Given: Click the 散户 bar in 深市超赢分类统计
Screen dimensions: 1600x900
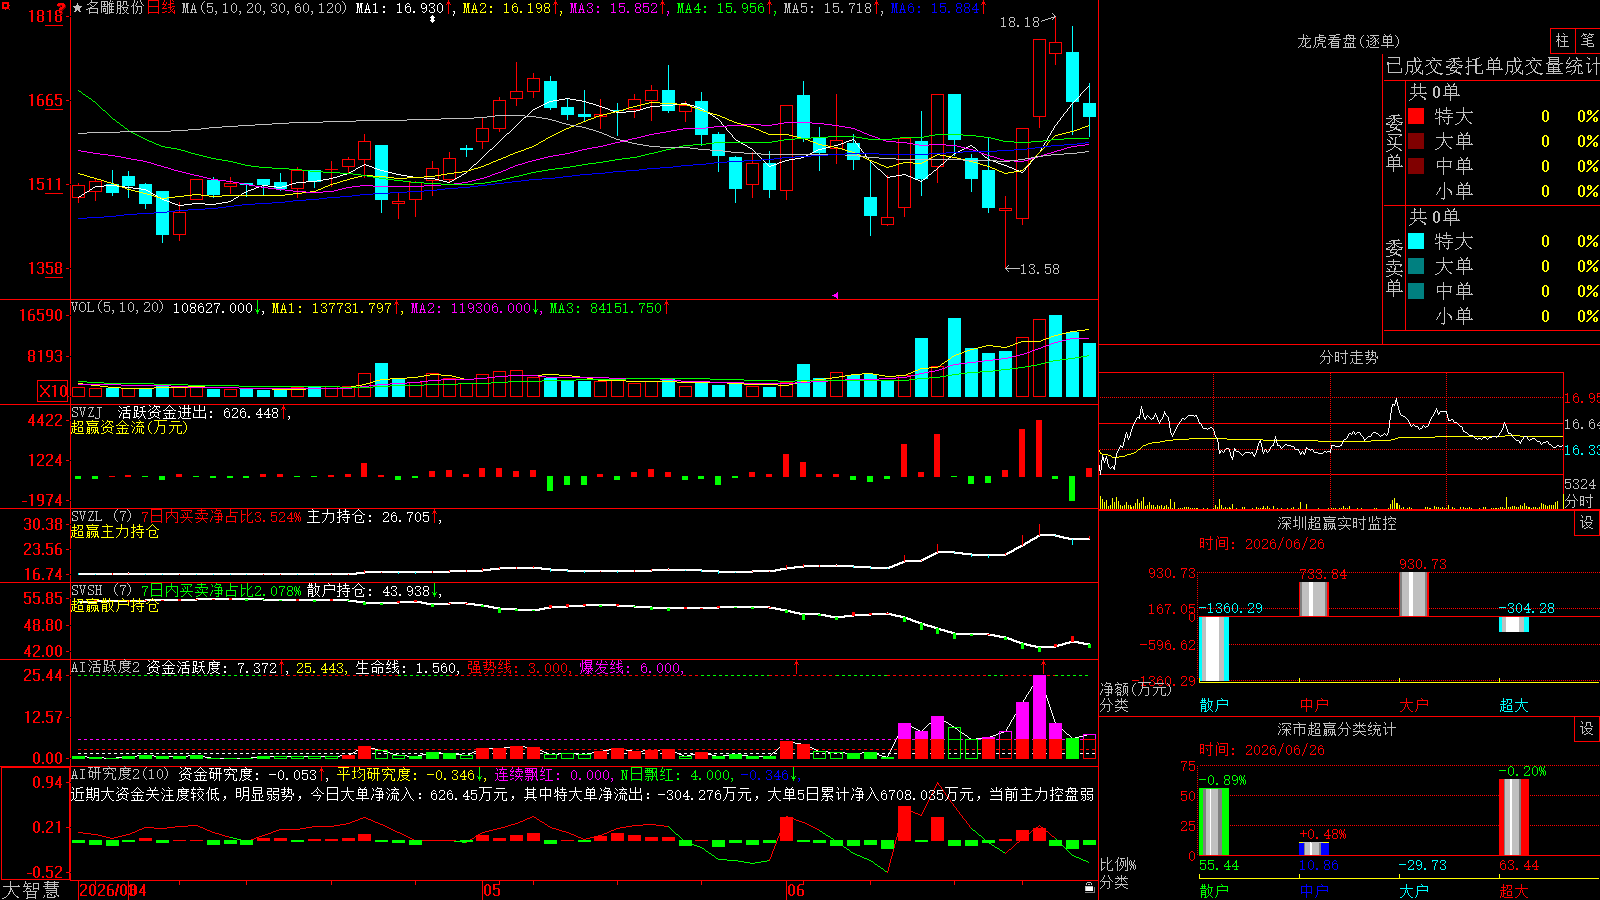Looking at the screenshot, I should pyautogui.click(x=1214, y=822).
